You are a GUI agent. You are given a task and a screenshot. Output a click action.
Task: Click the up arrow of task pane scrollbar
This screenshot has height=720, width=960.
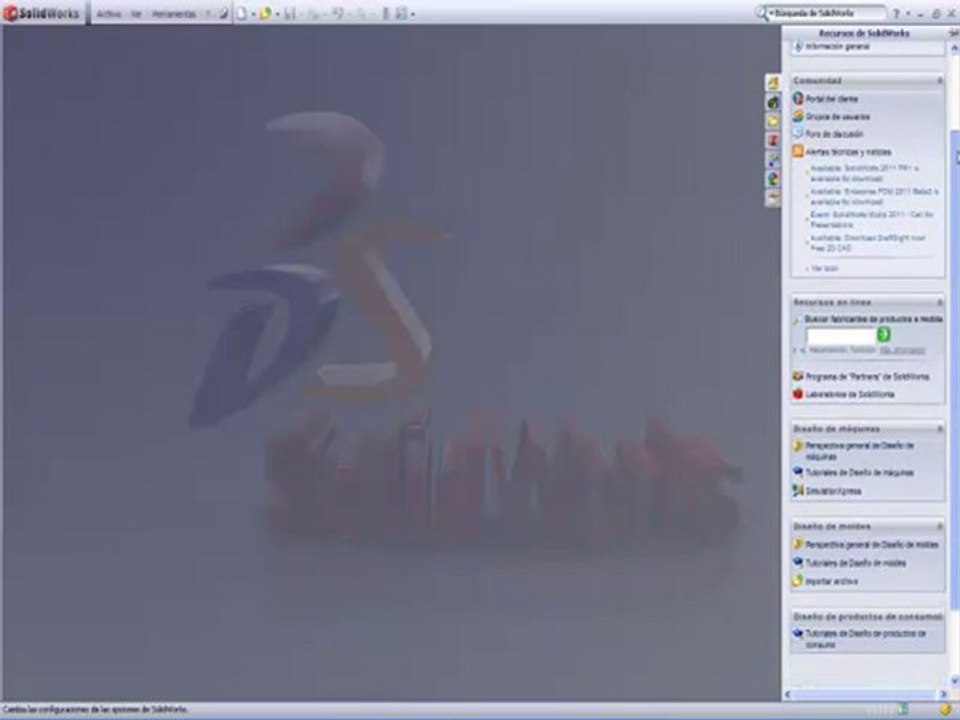[x=955, y=46]
